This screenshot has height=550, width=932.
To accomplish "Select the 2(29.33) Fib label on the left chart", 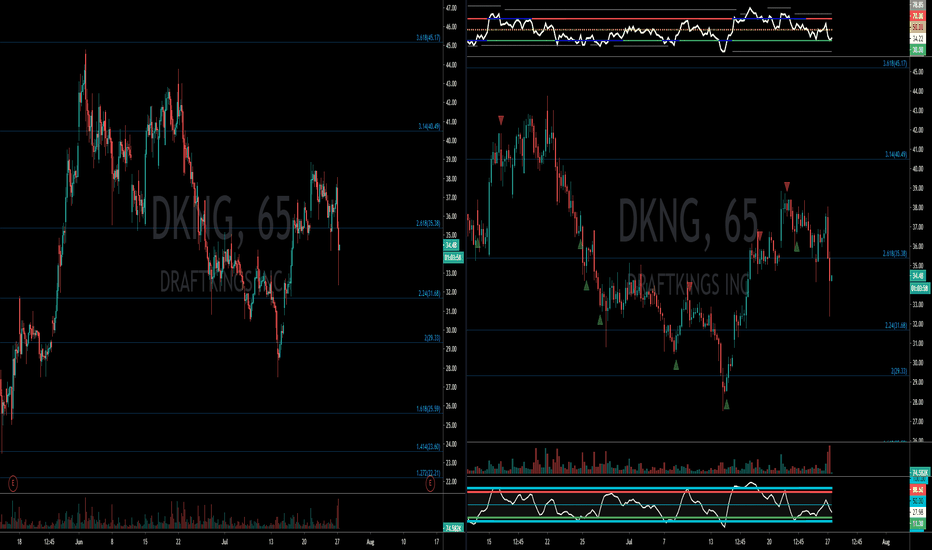I will [x=432, y=338].
